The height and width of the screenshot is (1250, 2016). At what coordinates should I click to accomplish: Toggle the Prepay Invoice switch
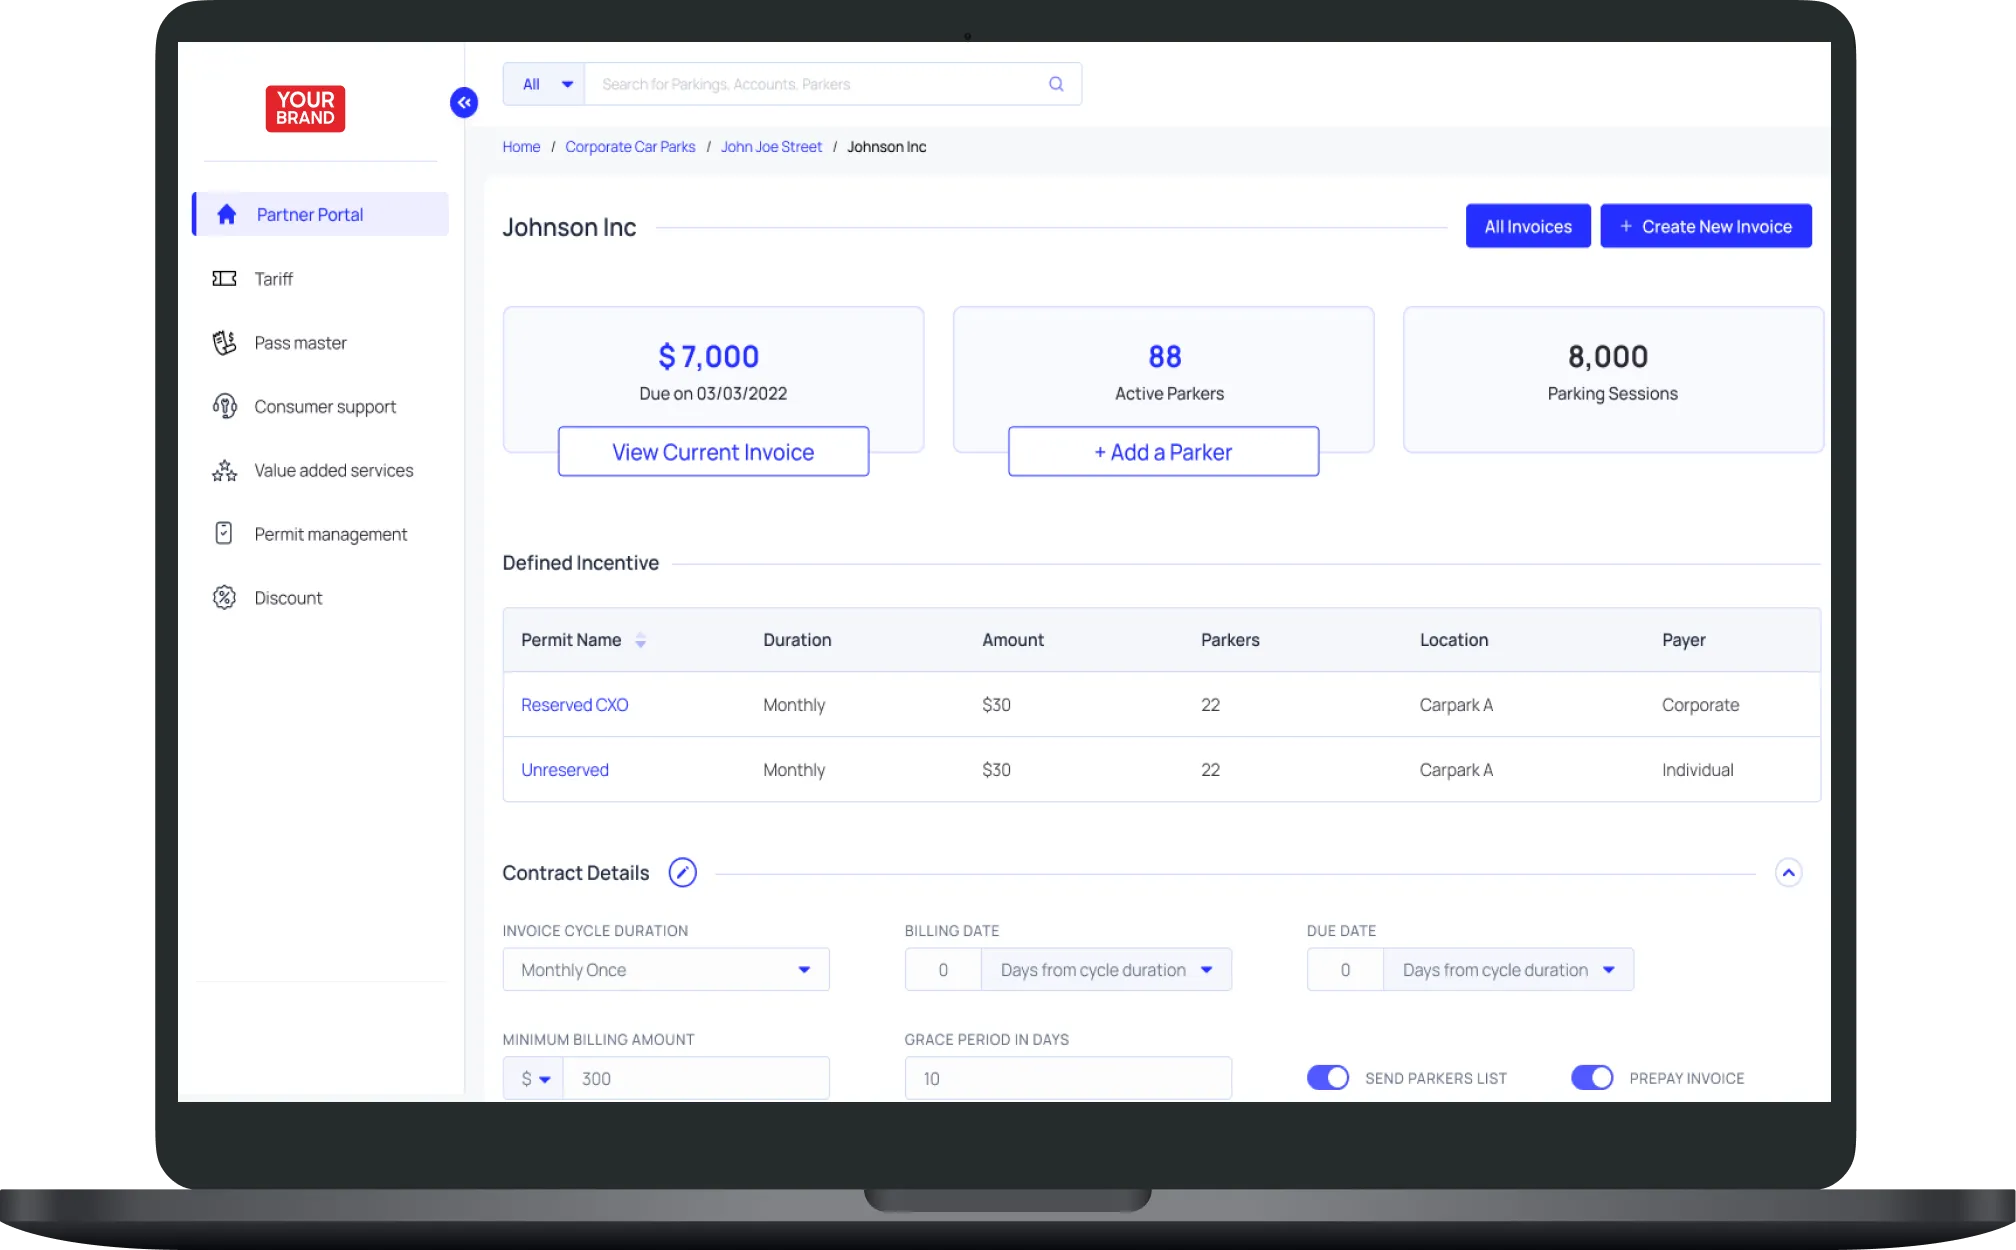1592,1077
